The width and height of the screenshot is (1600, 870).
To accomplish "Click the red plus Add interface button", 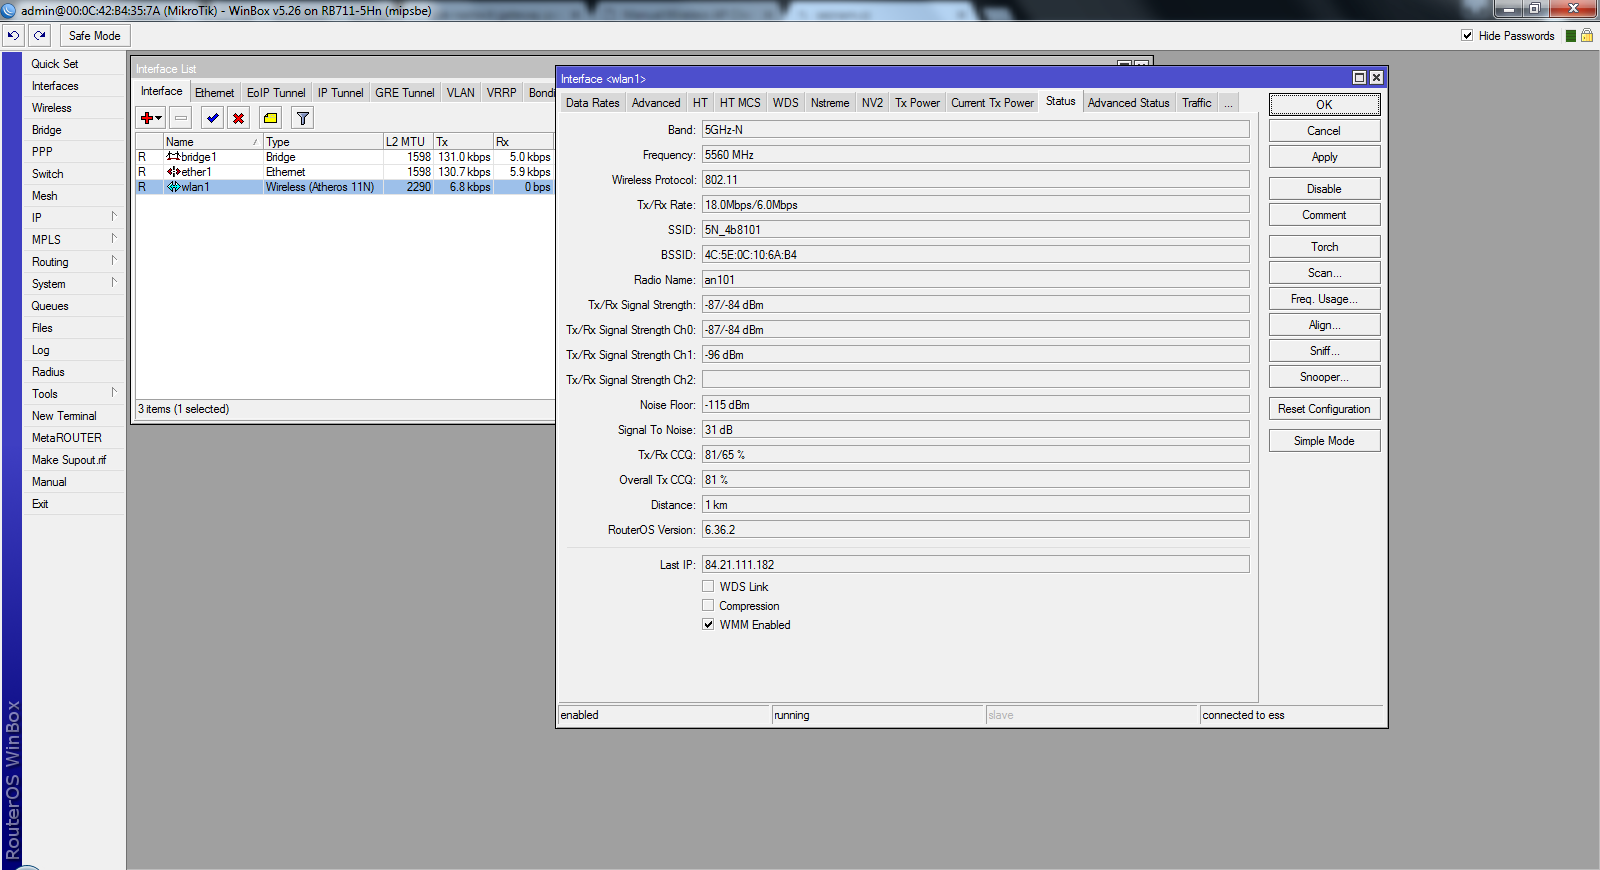I will pyautogui.click(x=151, y=118).
